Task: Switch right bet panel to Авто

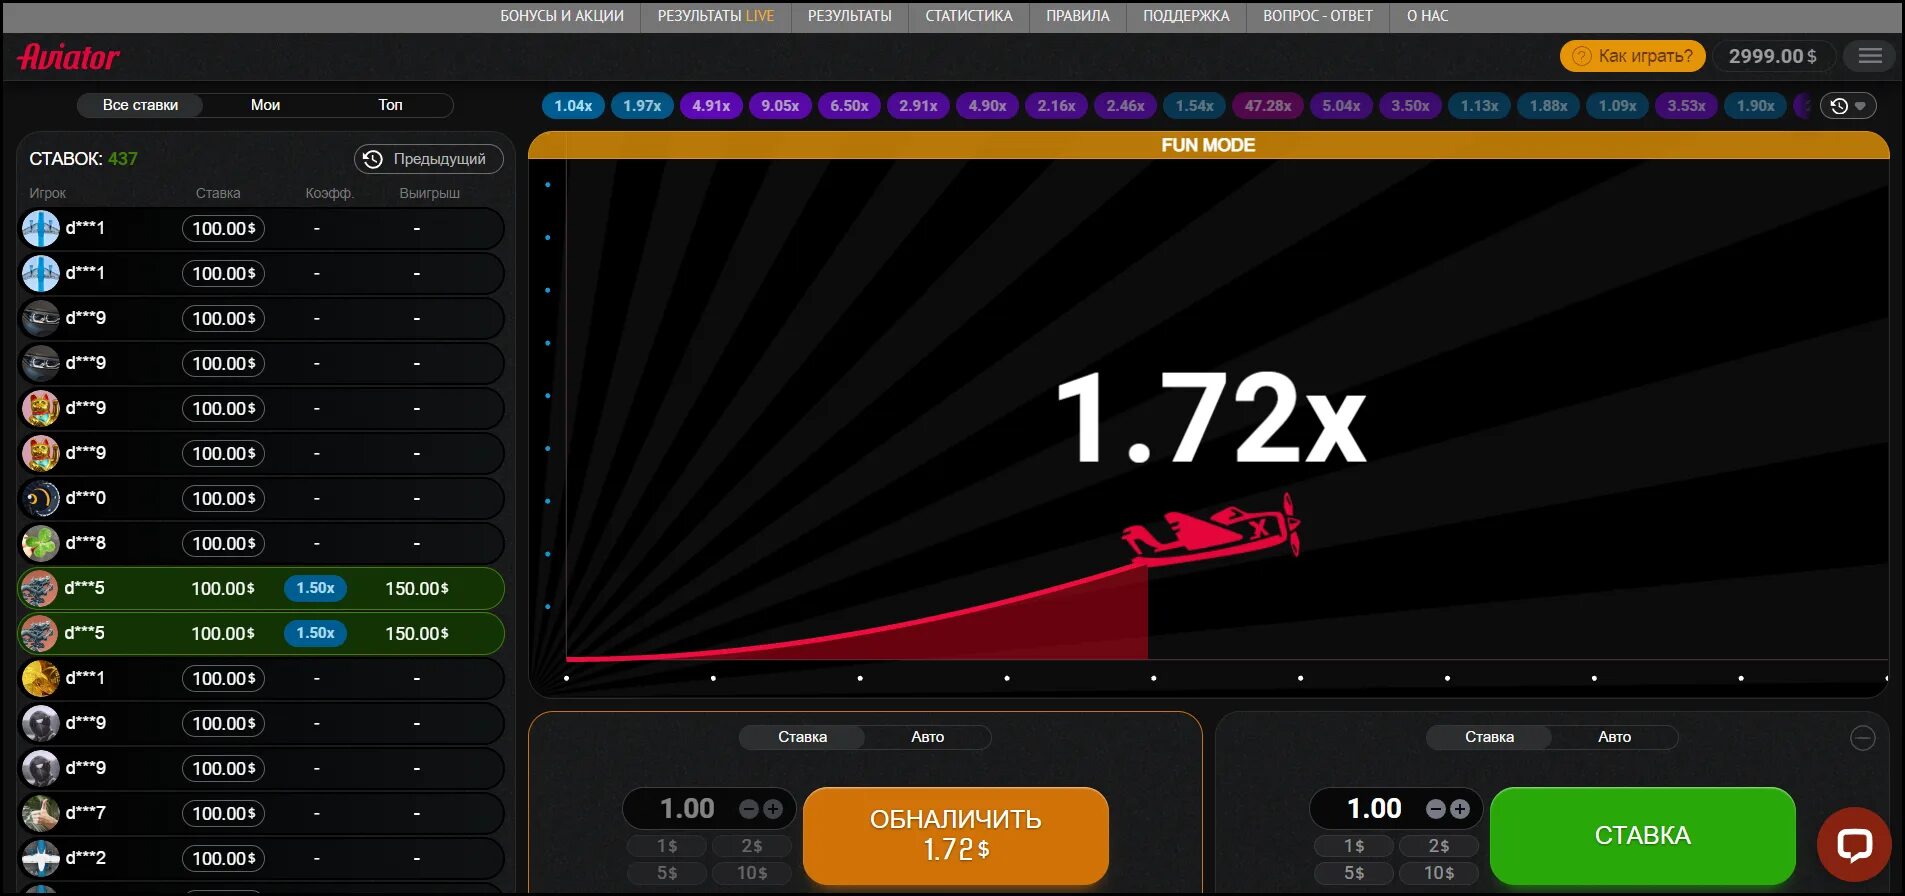Action: tap(1614, 737)
